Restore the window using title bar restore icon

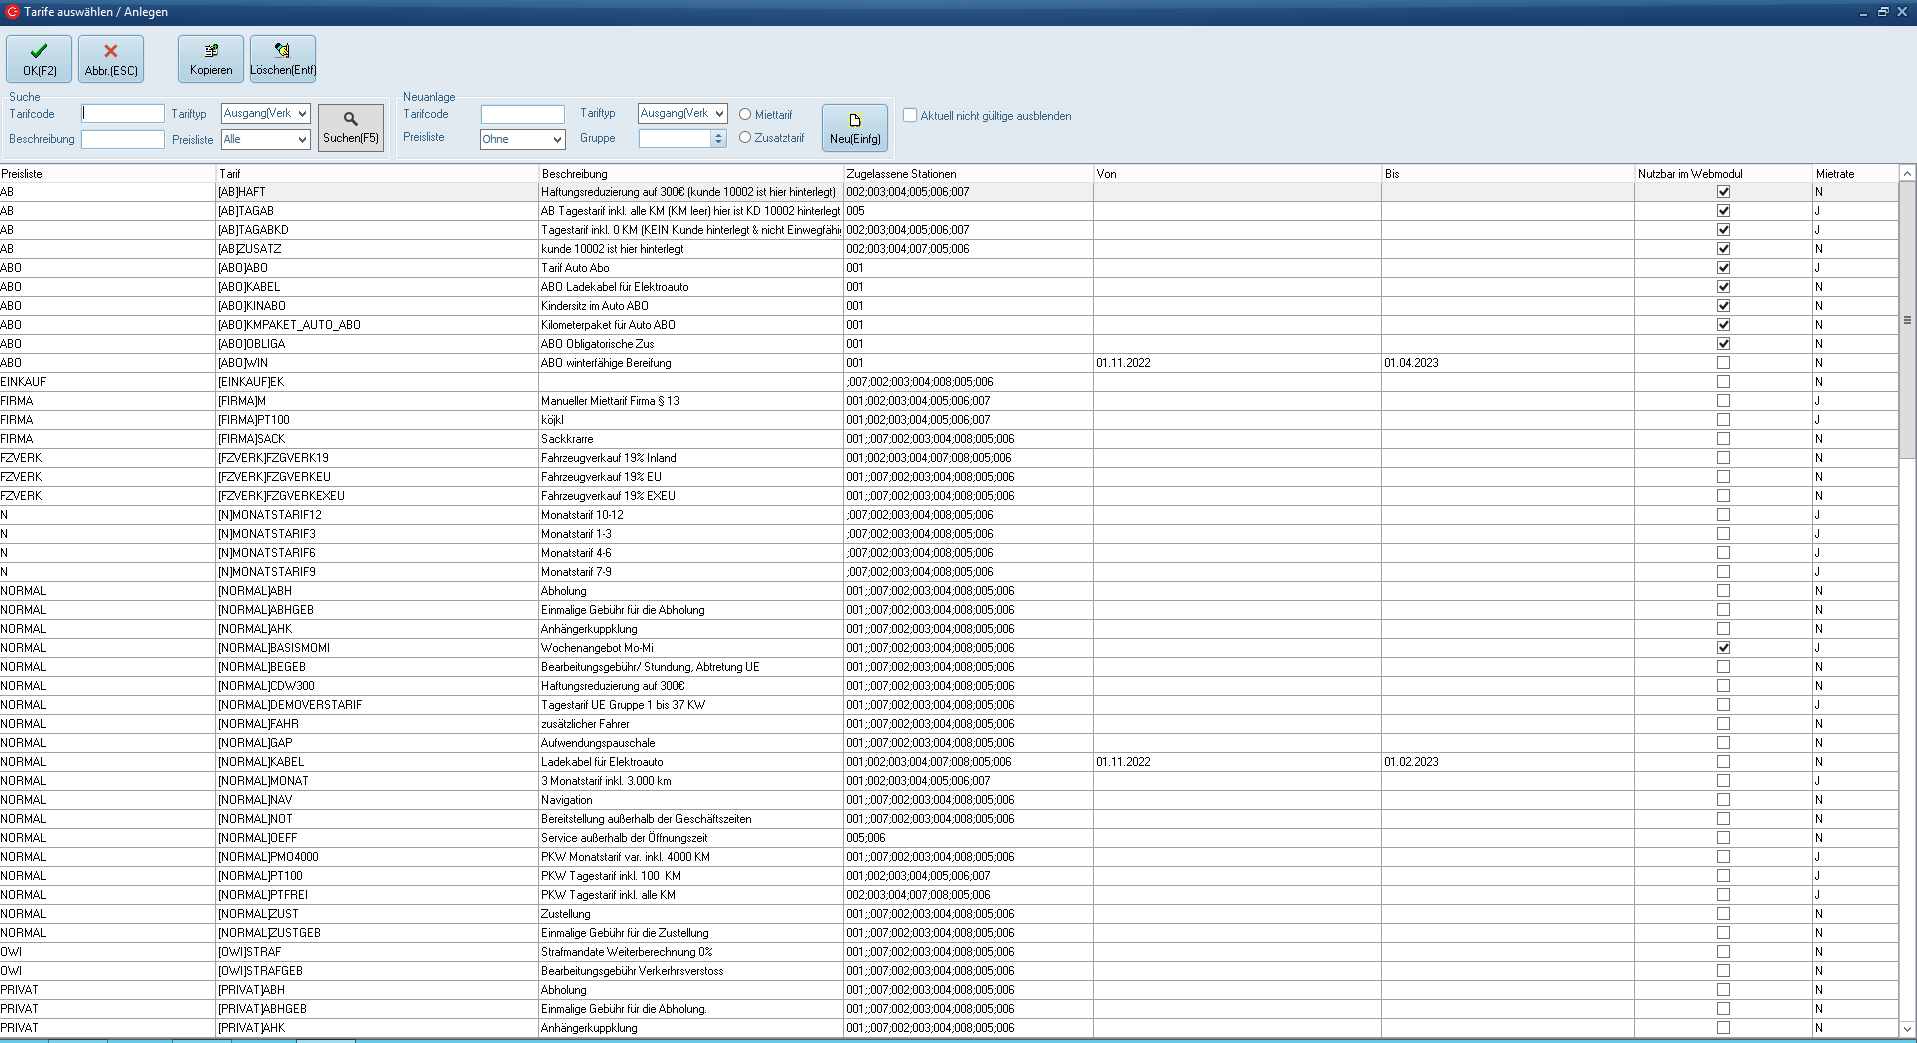click(x=1883, y=12)
